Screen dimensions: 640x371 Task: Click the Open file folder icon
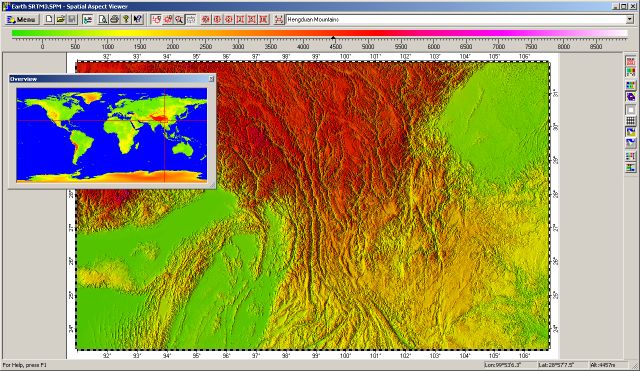[x=60, y=19]
